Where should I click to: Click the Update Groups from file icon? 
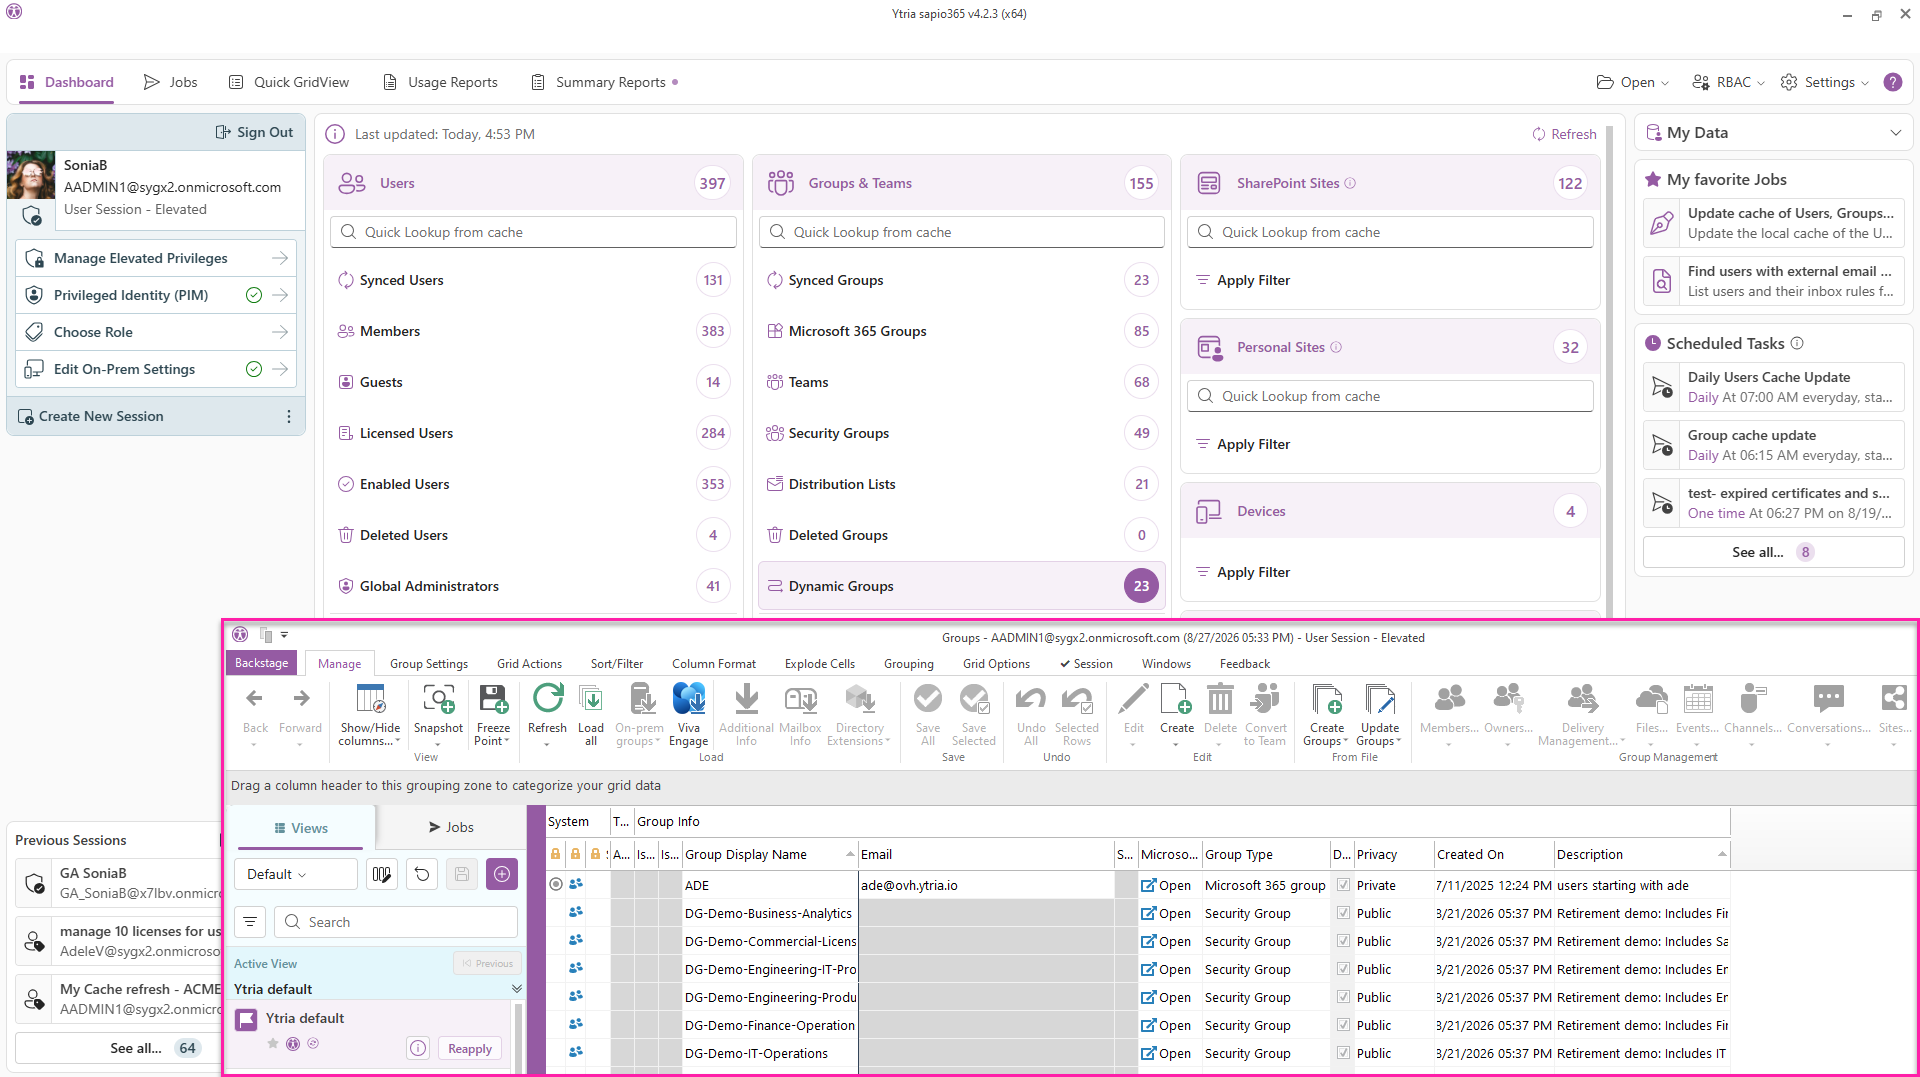(1380, 698)
